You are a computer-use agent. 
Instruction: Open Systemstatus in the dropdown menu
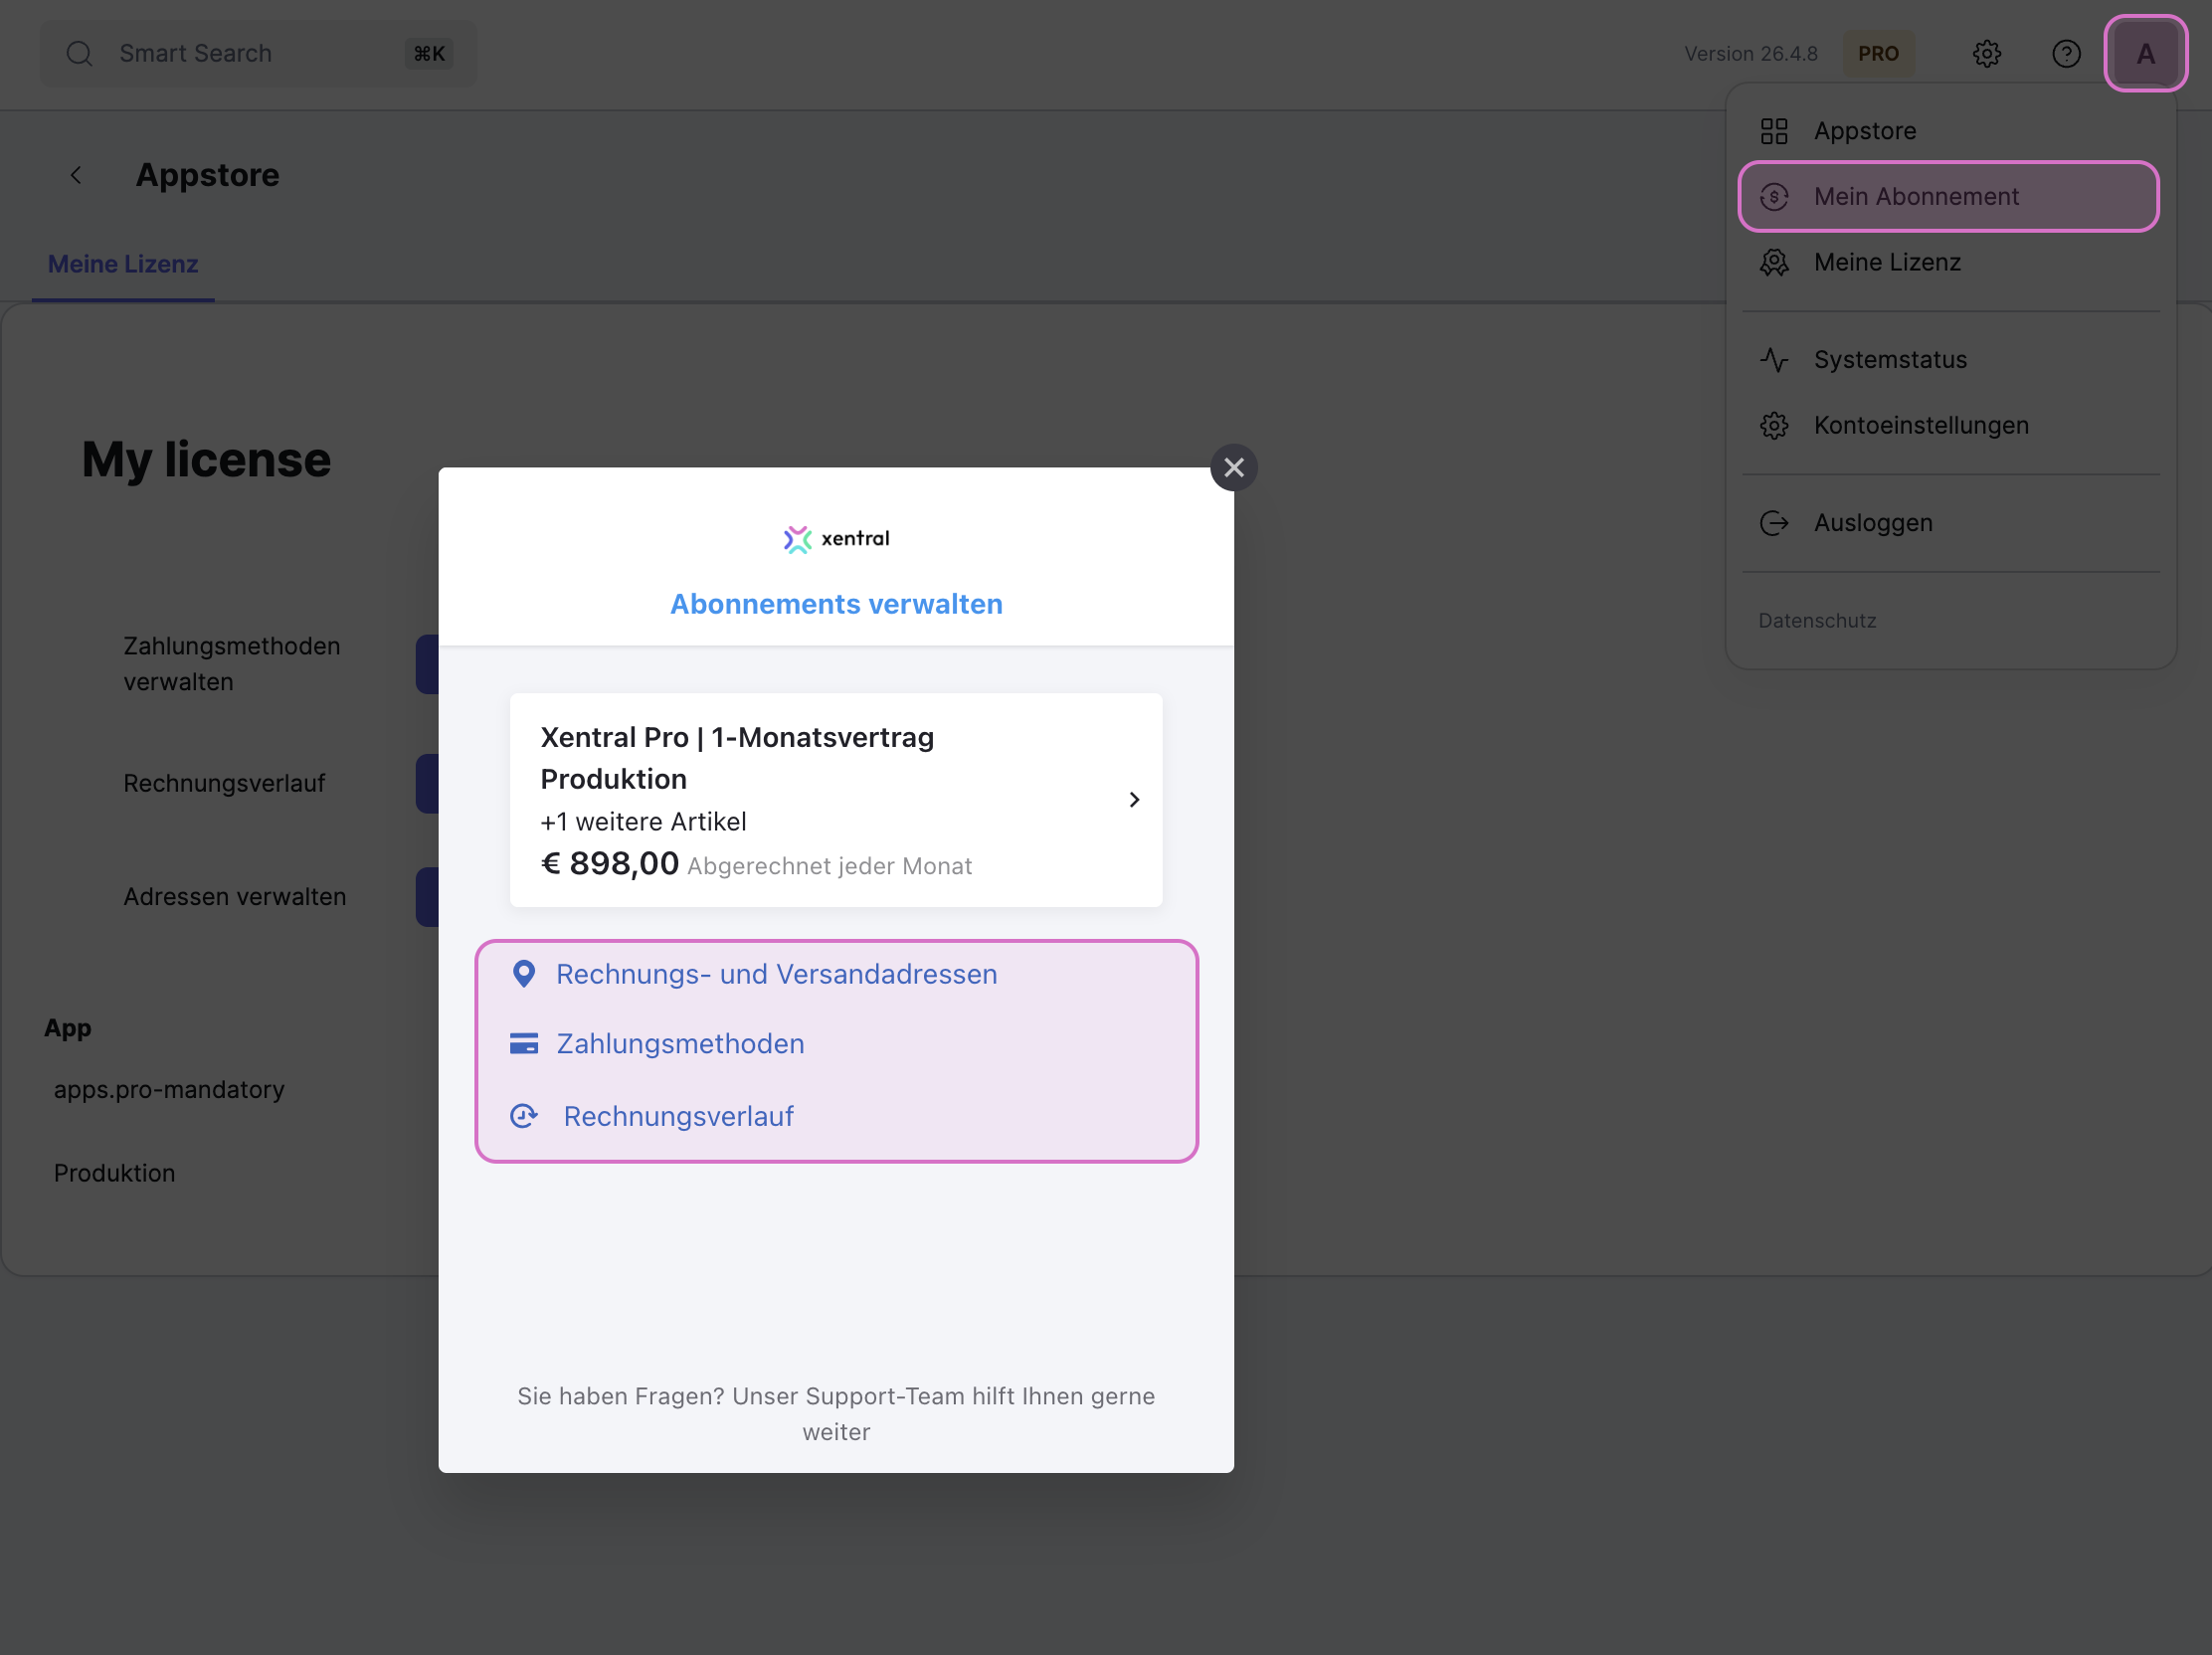pyautogui.click(x=1889, y=360)
